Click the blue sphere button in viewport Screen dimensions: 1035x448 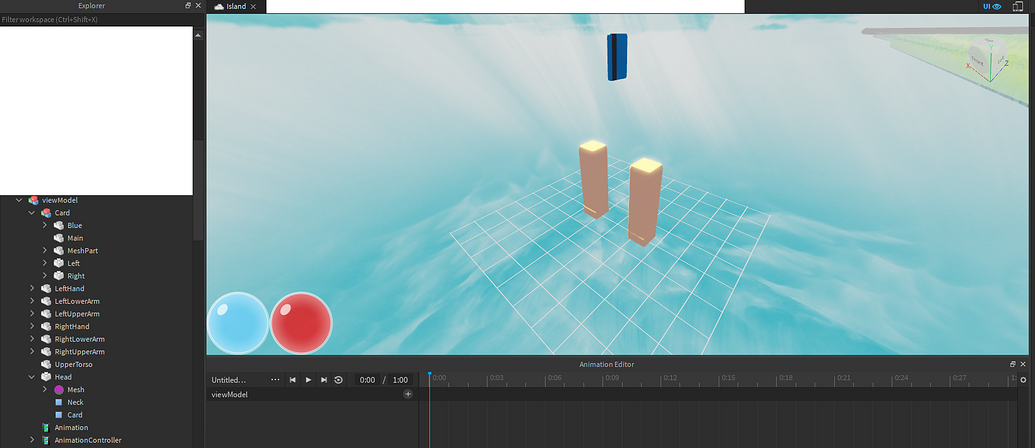pyautogui.click(x=238, y=323)
